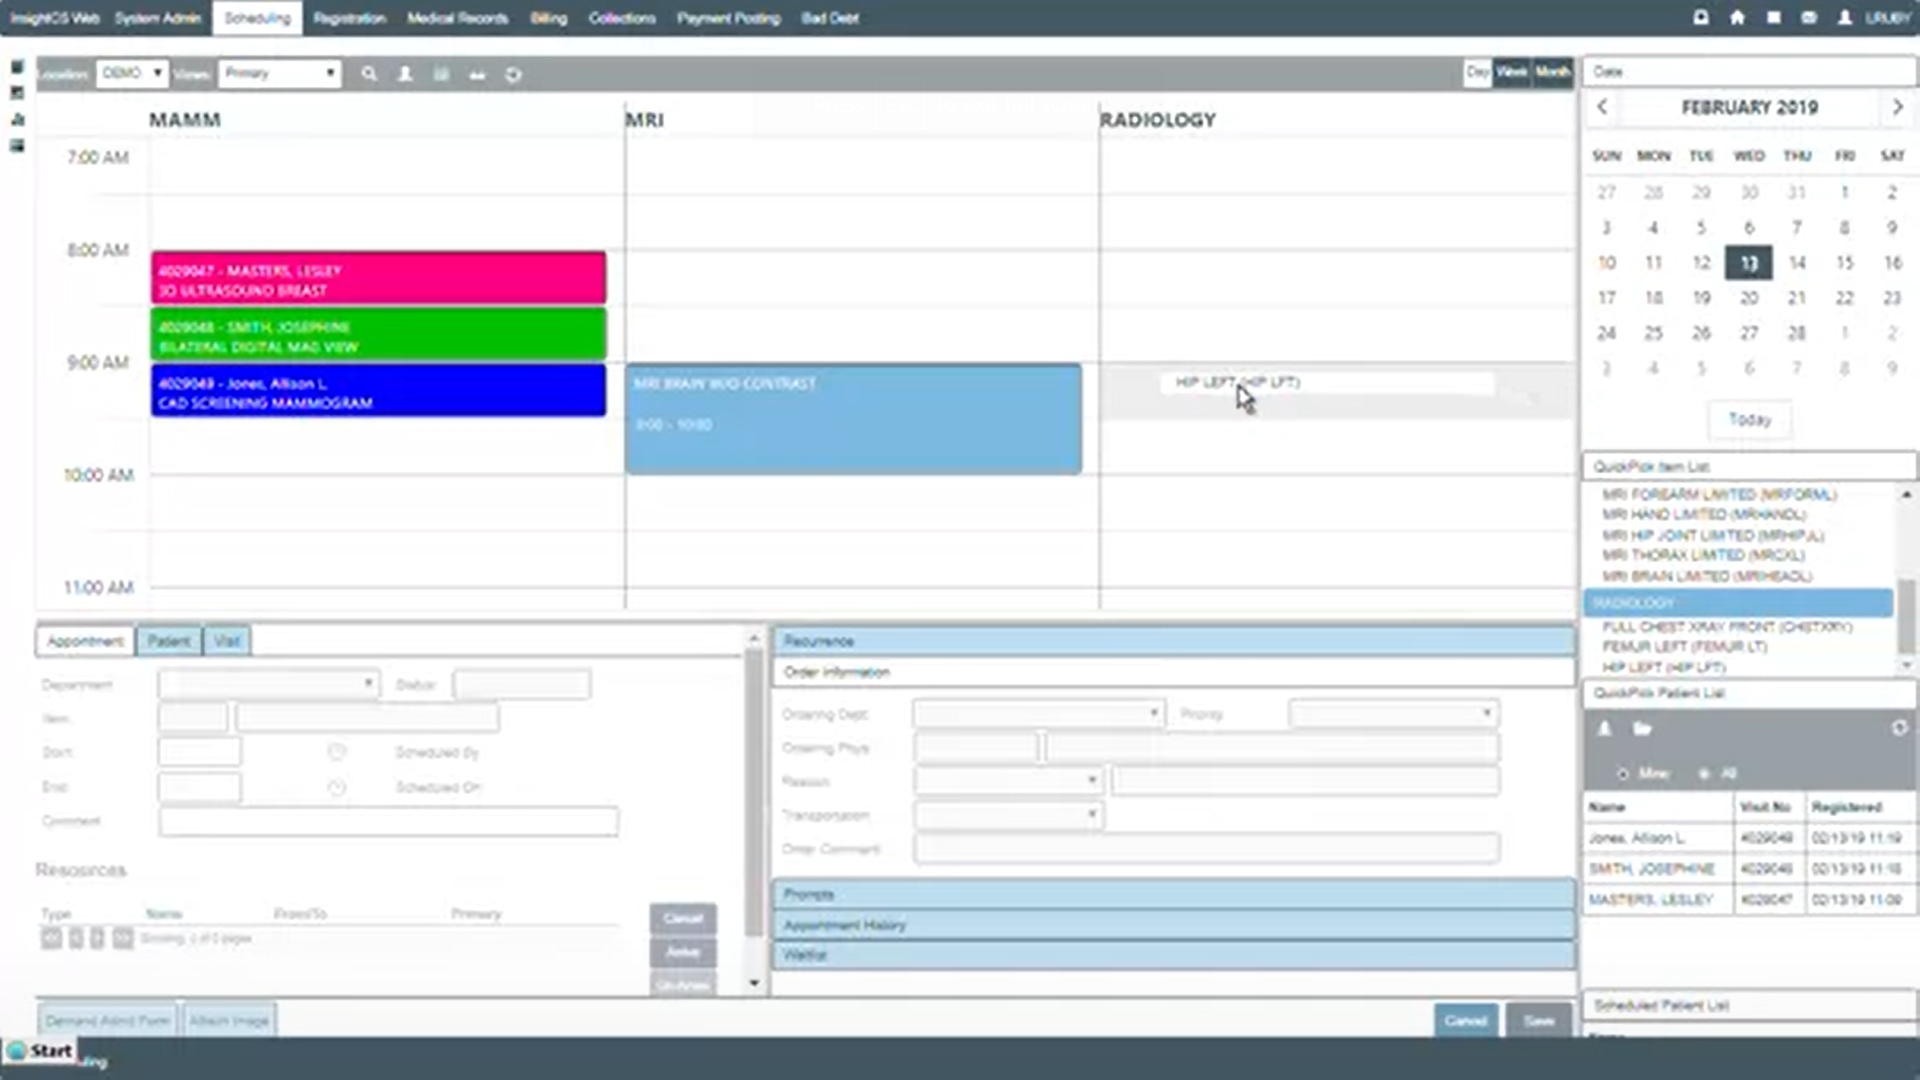This screenshot has height=1080, width=1920.
Task: Select the Mine radio button
Action: [1622, 774]
